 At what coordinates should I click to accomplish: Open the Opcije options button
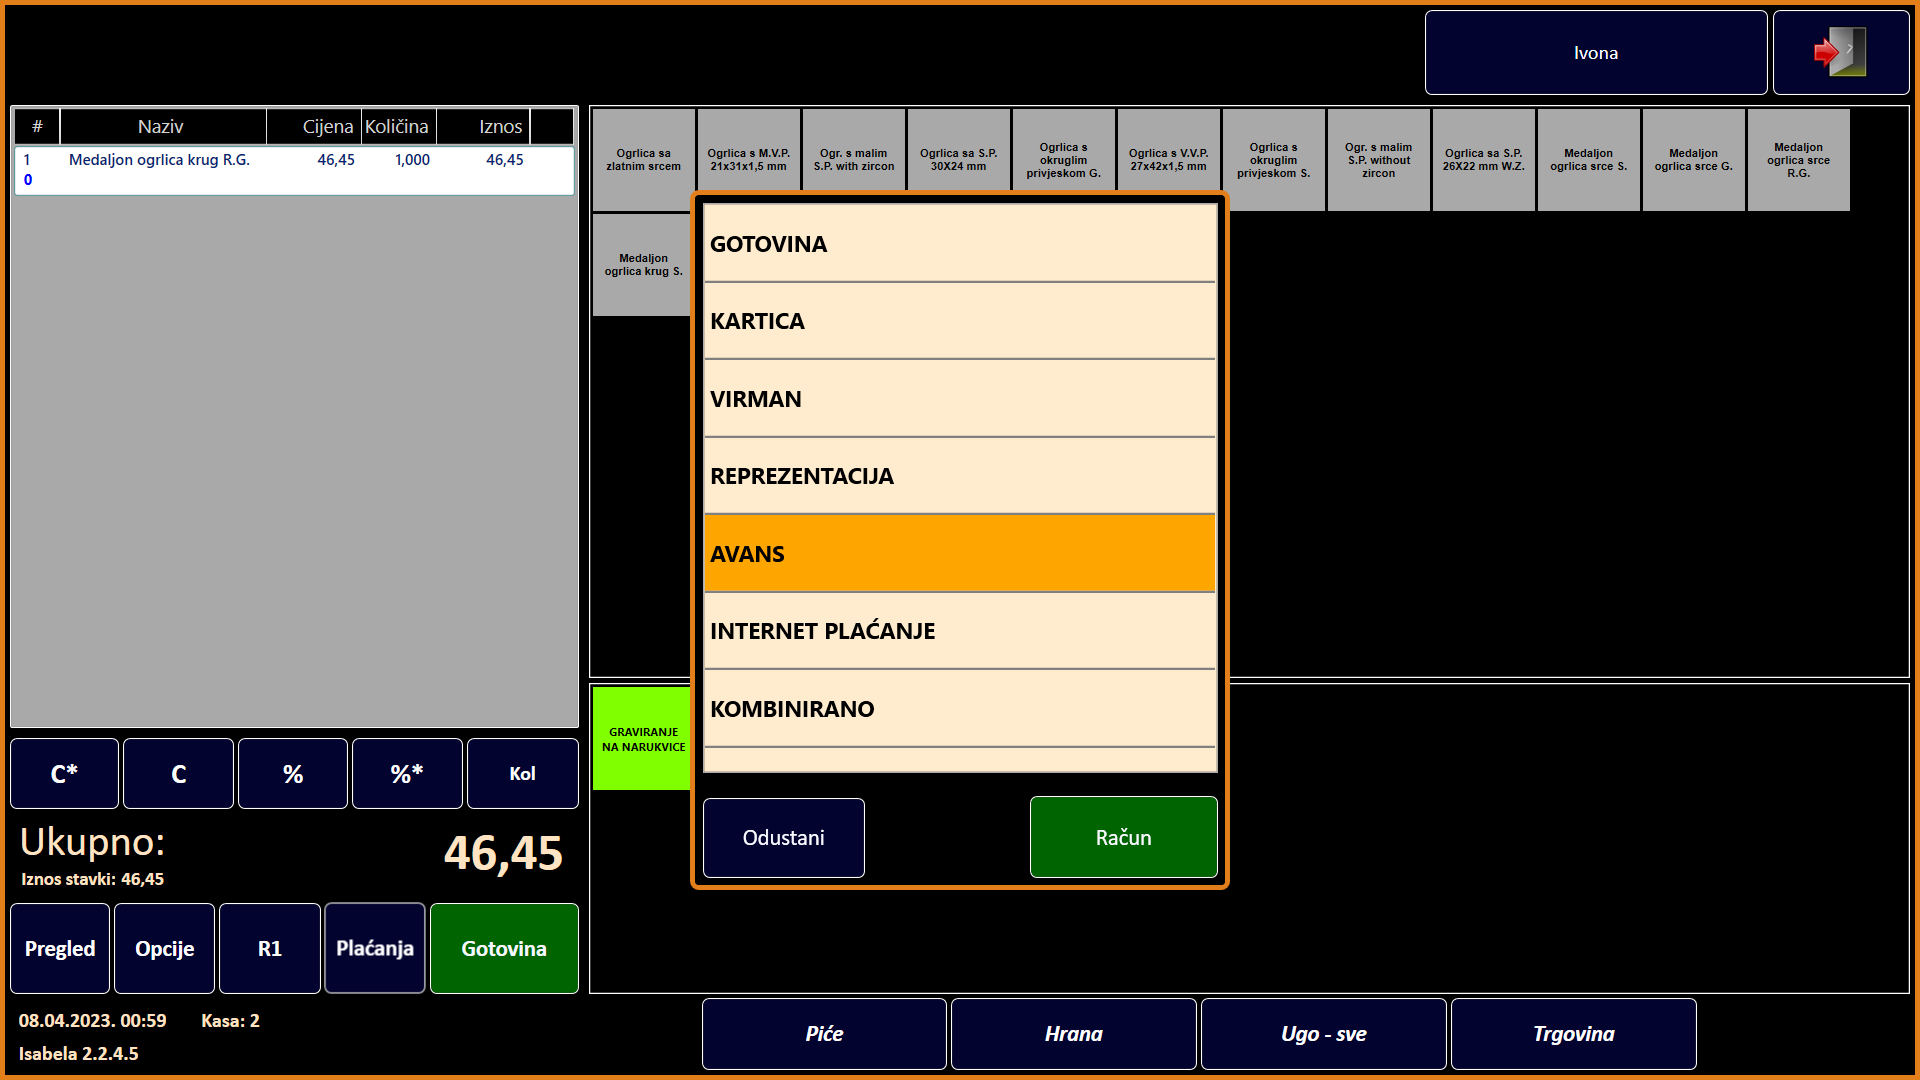165,949
